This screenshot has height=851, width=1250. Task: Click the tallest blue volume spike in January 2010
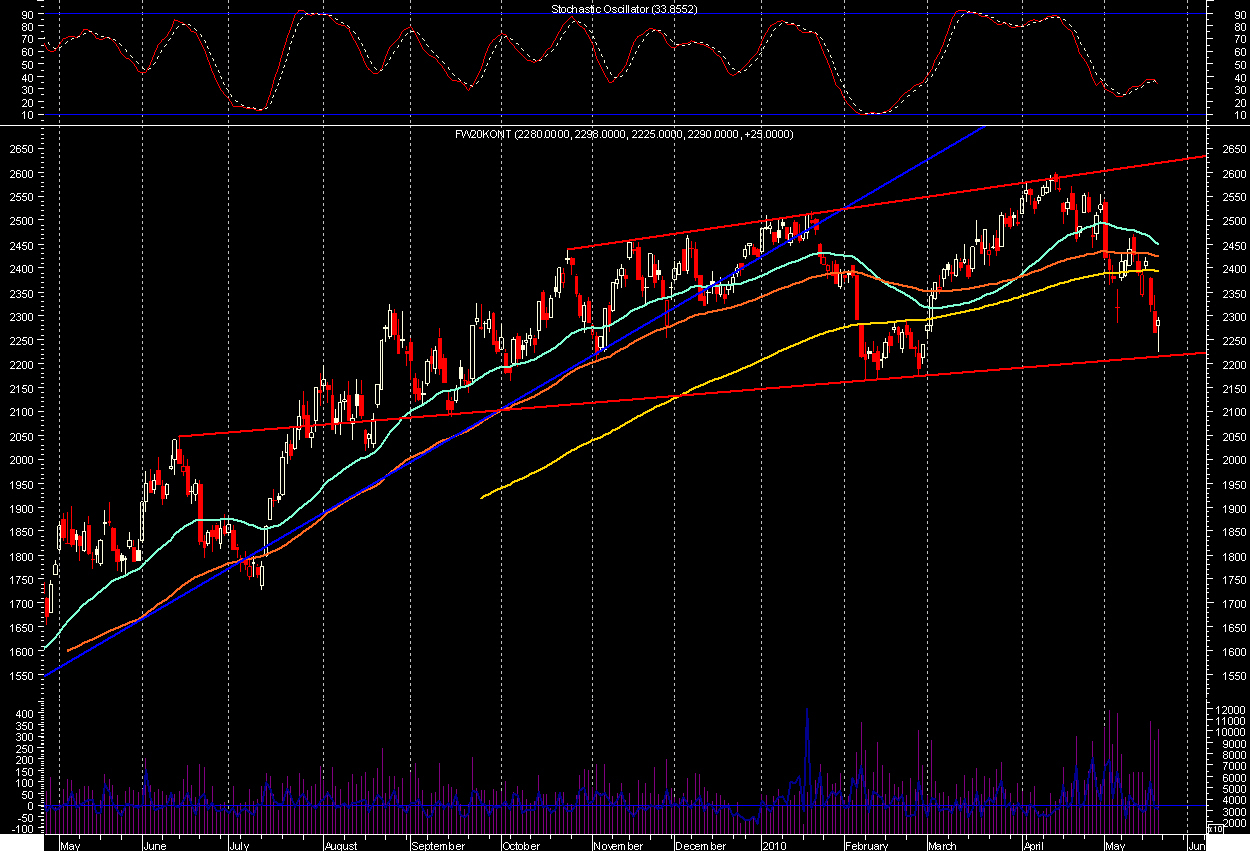click(x=806, y=730)
